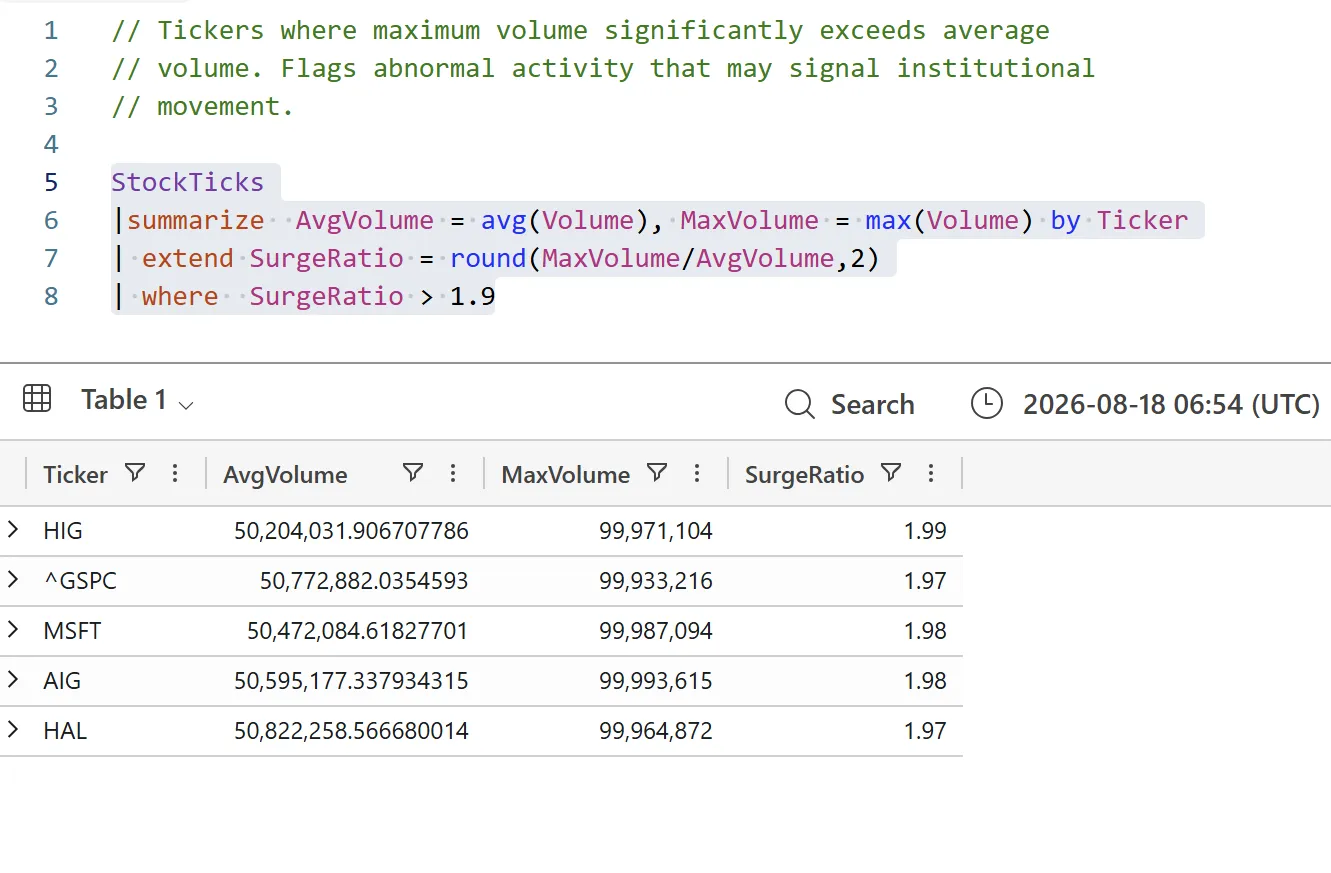Click the extend keyword on line 7
1331x873 pixels.
coord(188,258)
